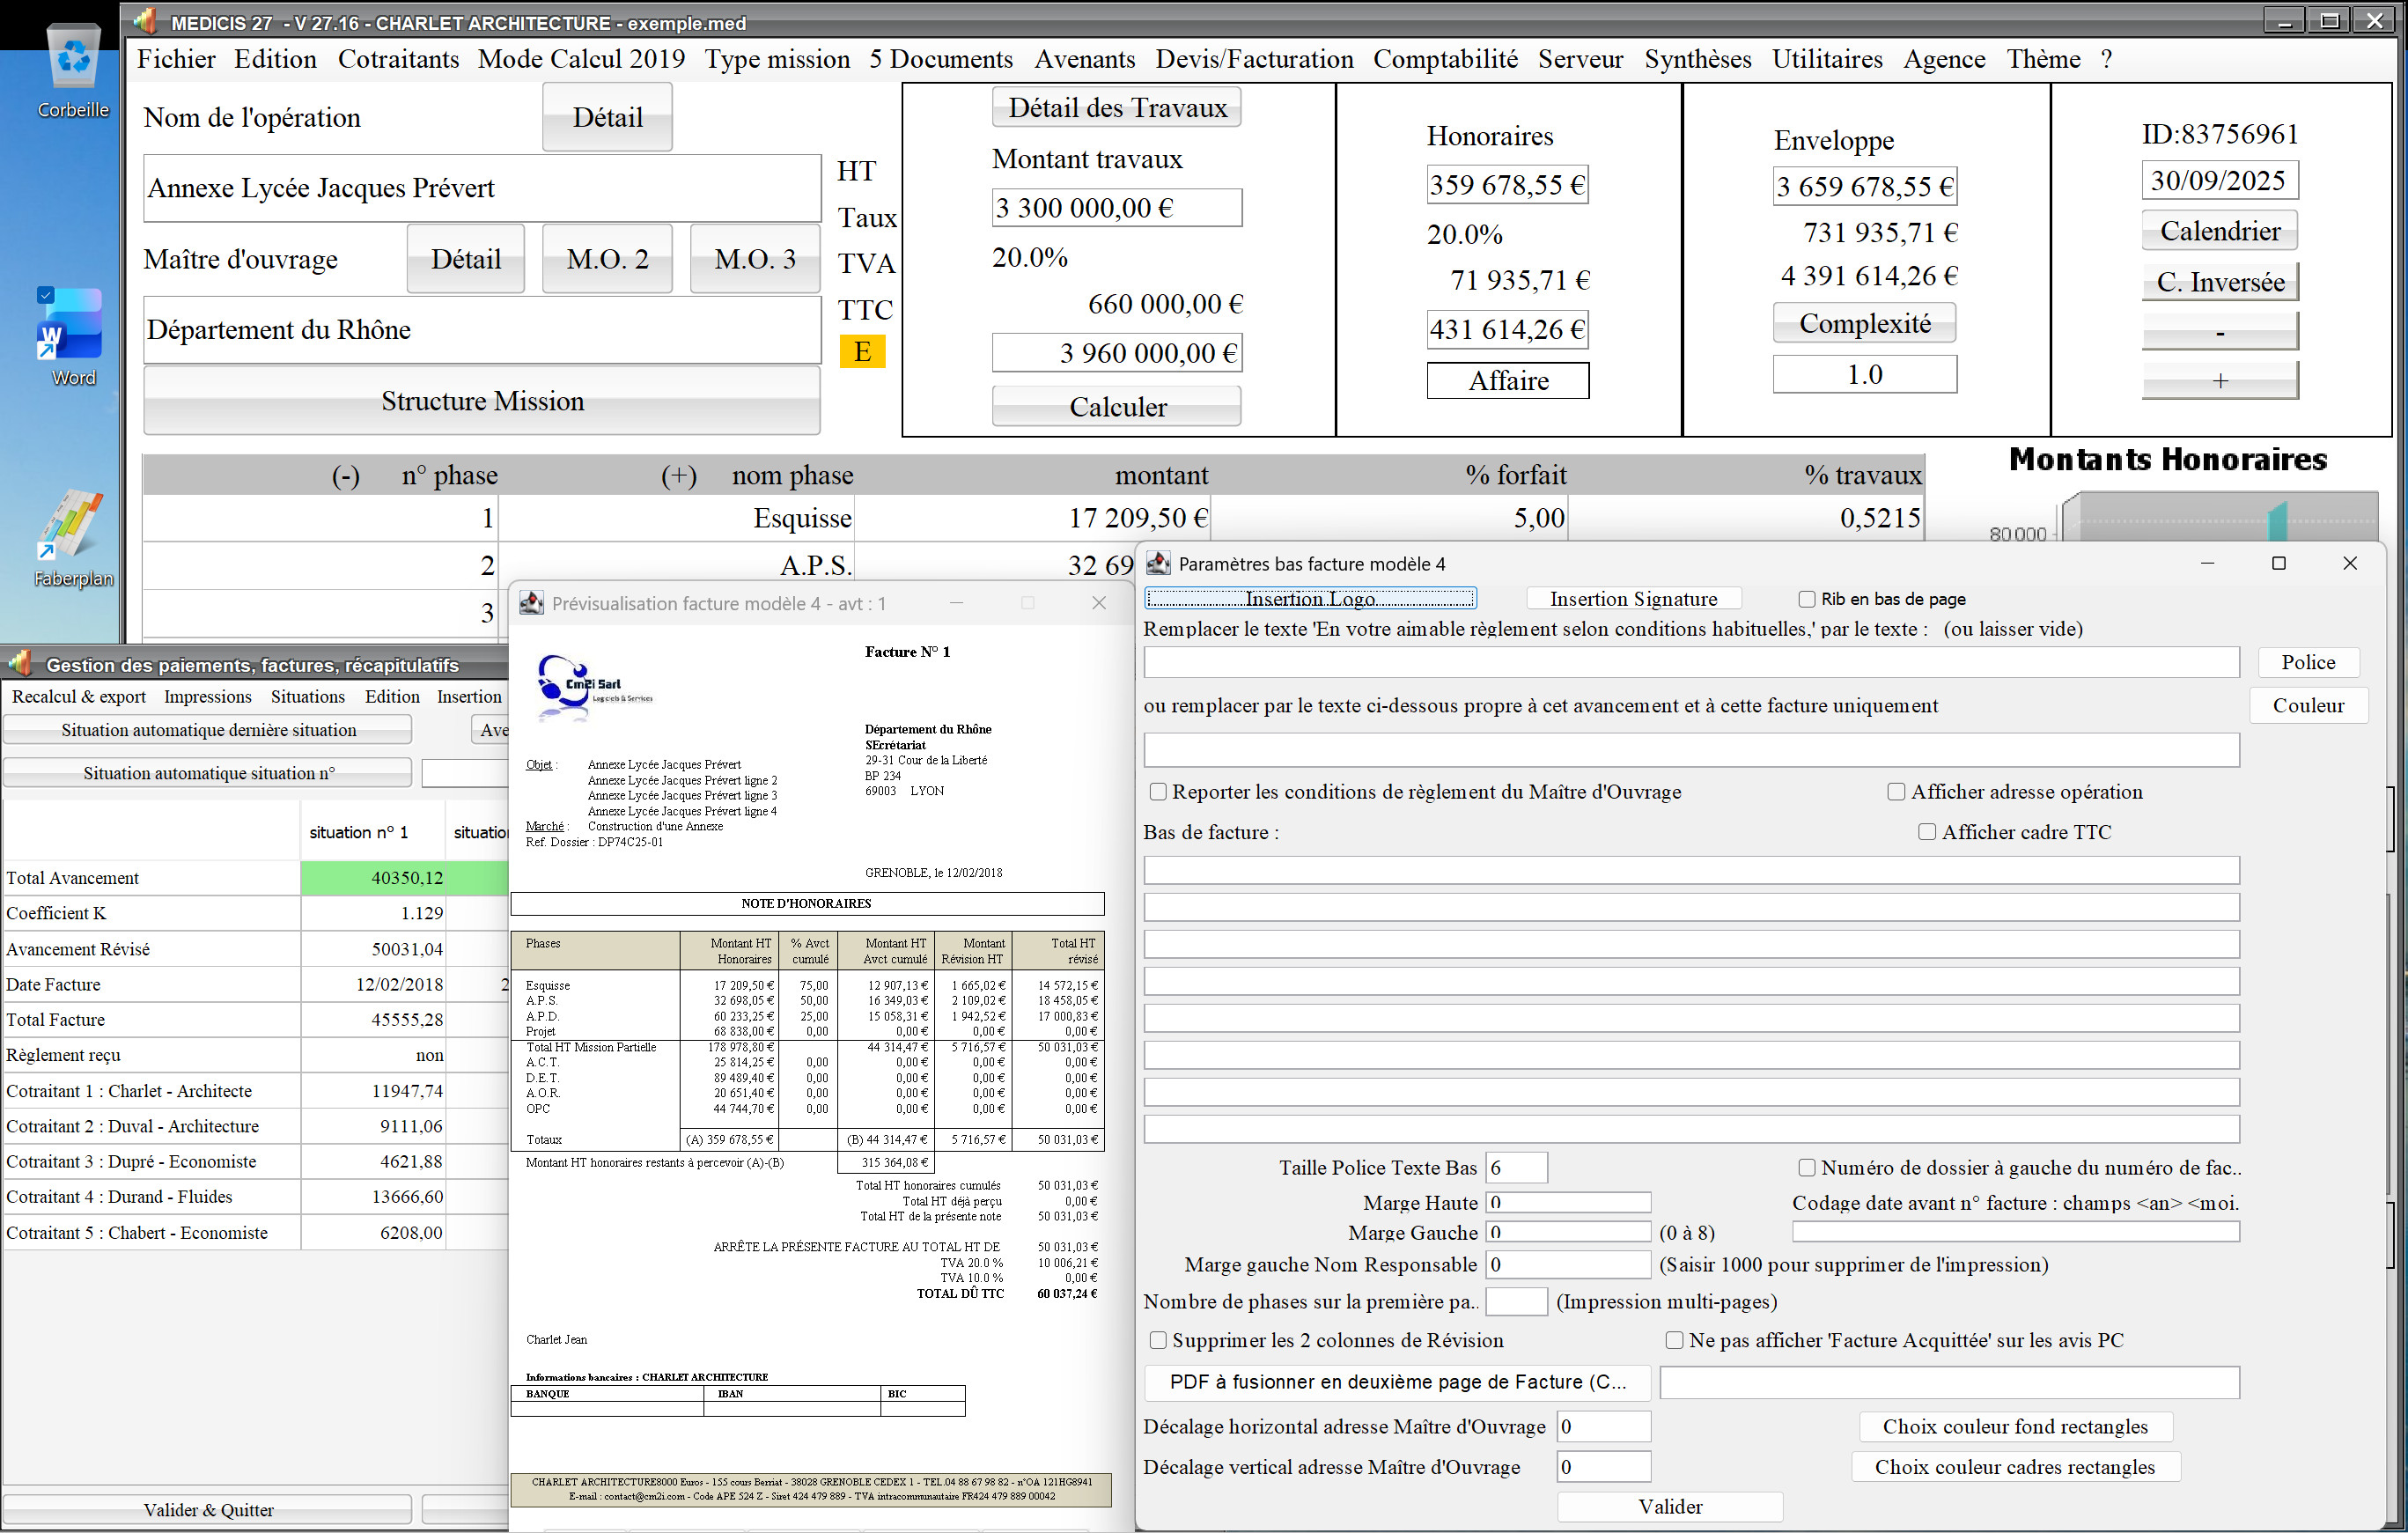Click Détail des Travaux button

pos(1117,108)
